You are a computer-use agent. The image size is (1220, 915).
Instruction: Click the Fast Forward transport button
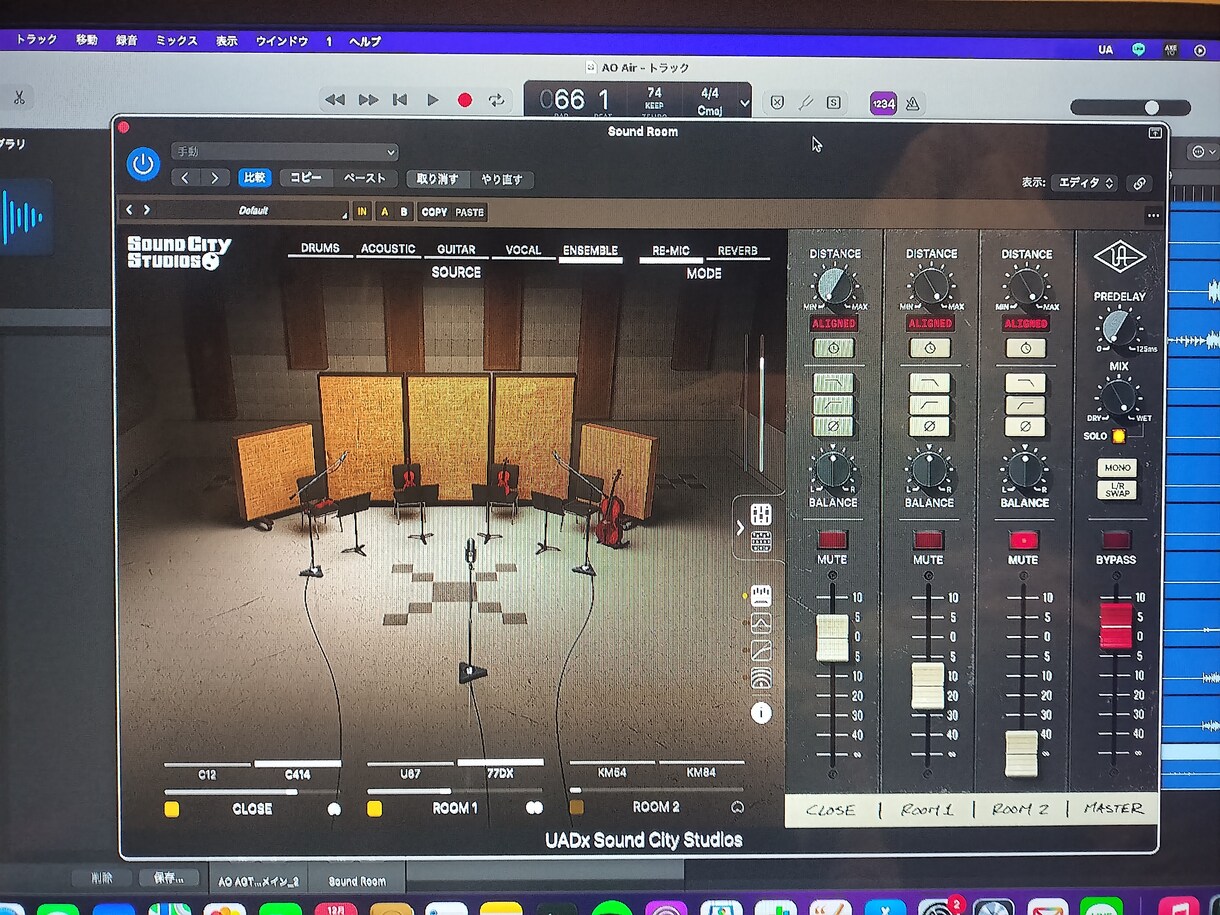coord(368,100)
